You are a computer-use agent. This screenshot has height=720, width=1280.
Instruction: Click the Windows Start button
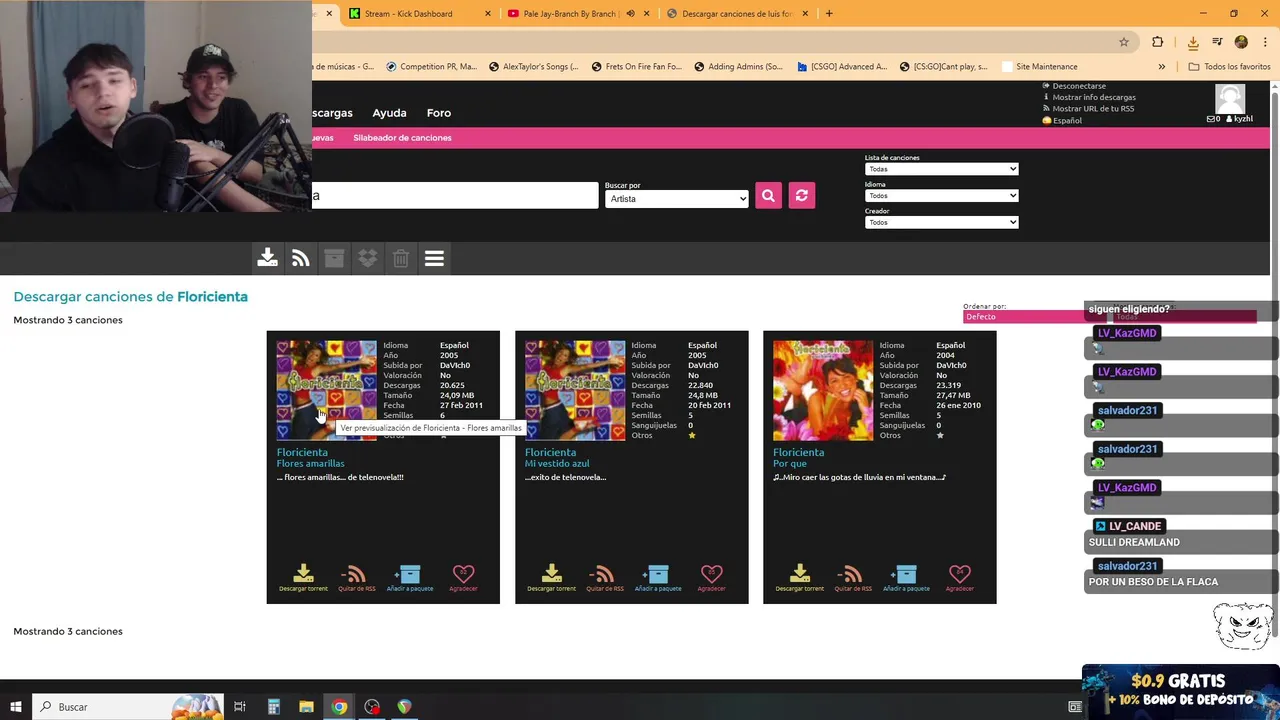(x=15, y=707)
